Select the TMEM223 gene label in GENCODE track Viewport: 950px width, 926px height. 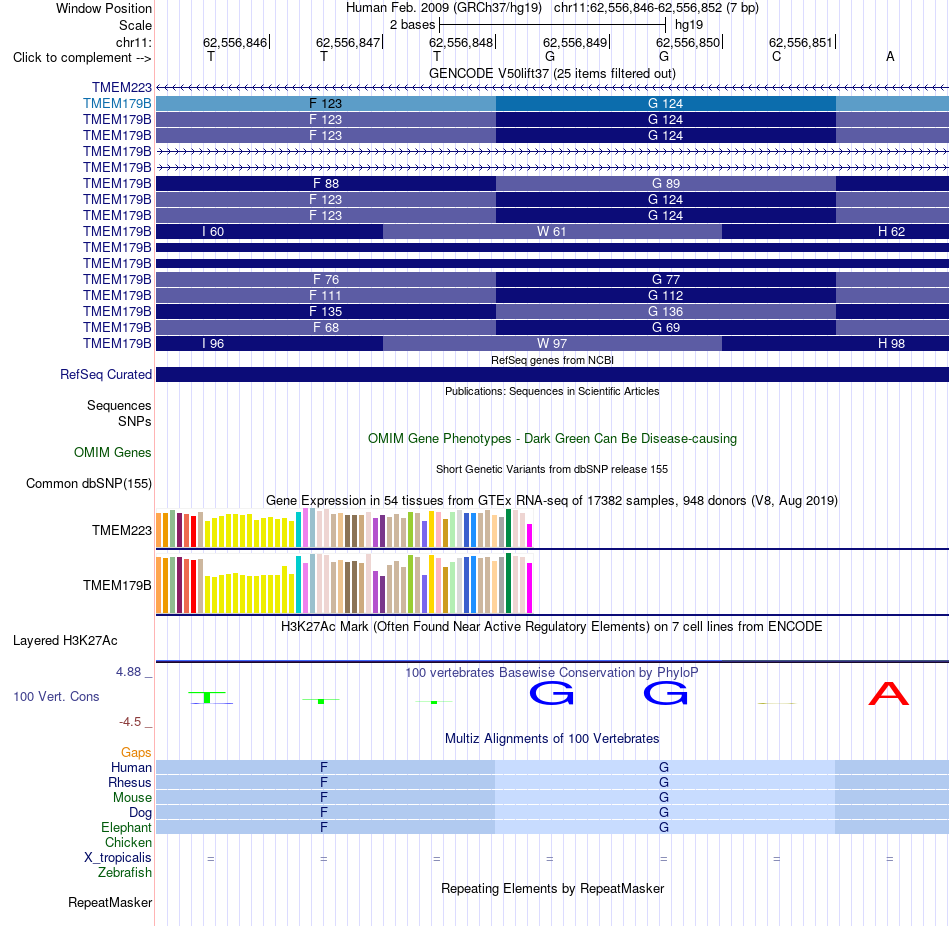122,87
